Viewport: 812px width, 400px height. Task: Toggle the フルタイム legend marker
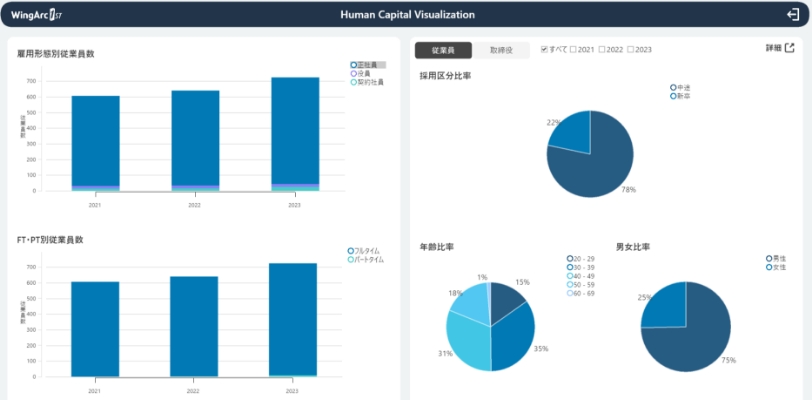[x=351, y=251]
